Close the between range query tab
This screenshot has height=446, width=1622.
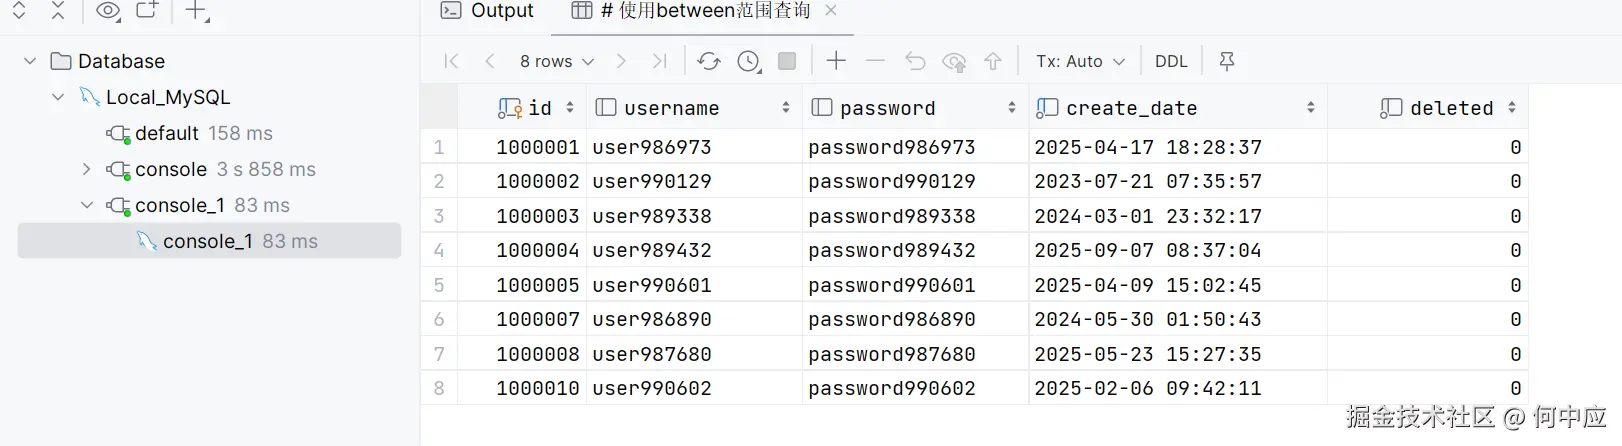click(x=831, y=11)
